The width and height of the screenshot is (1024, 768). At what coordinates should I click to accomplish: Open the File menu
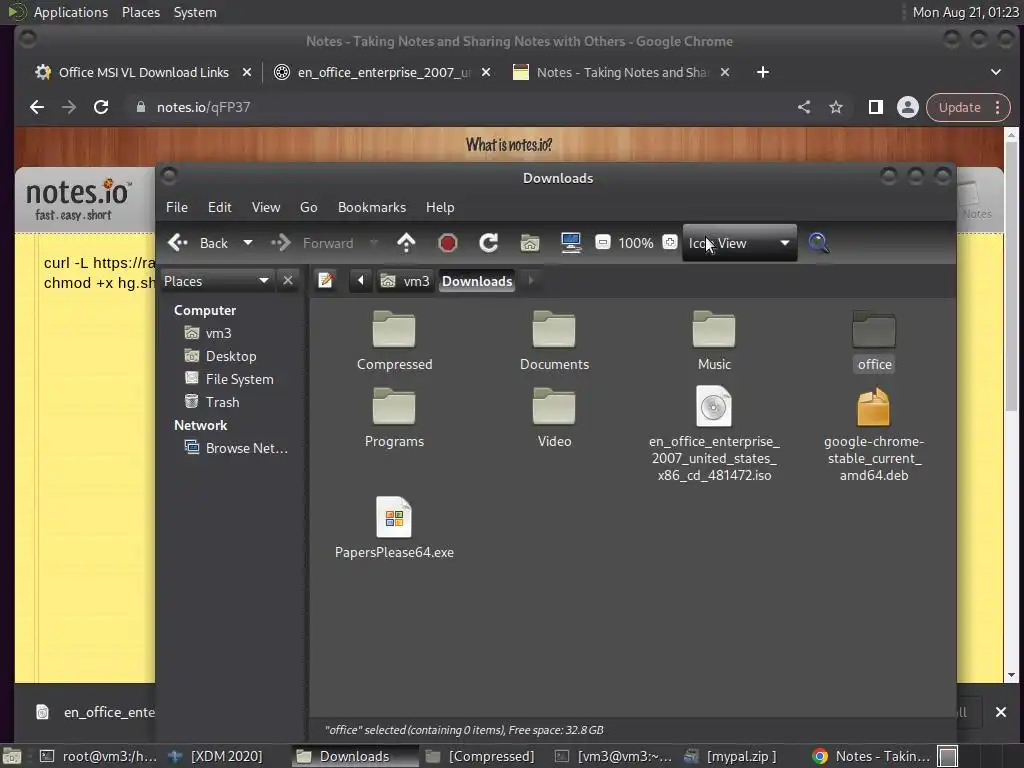(x=176, y=207)
